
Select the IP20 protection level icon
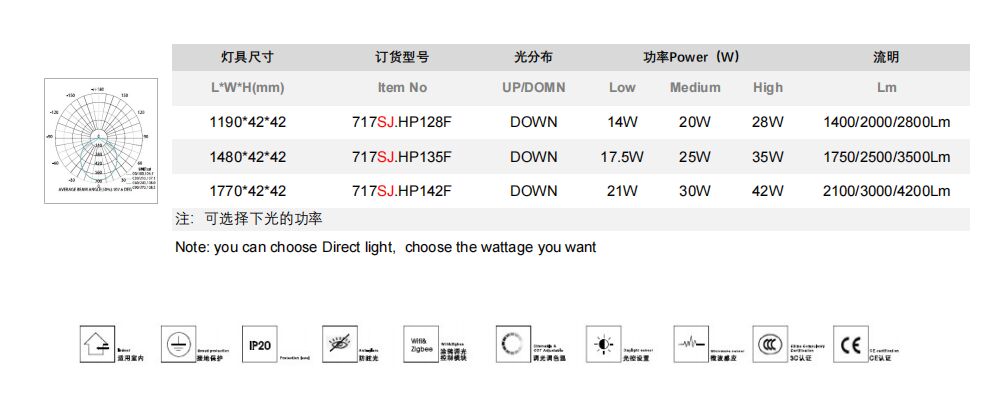coord(258,345)
